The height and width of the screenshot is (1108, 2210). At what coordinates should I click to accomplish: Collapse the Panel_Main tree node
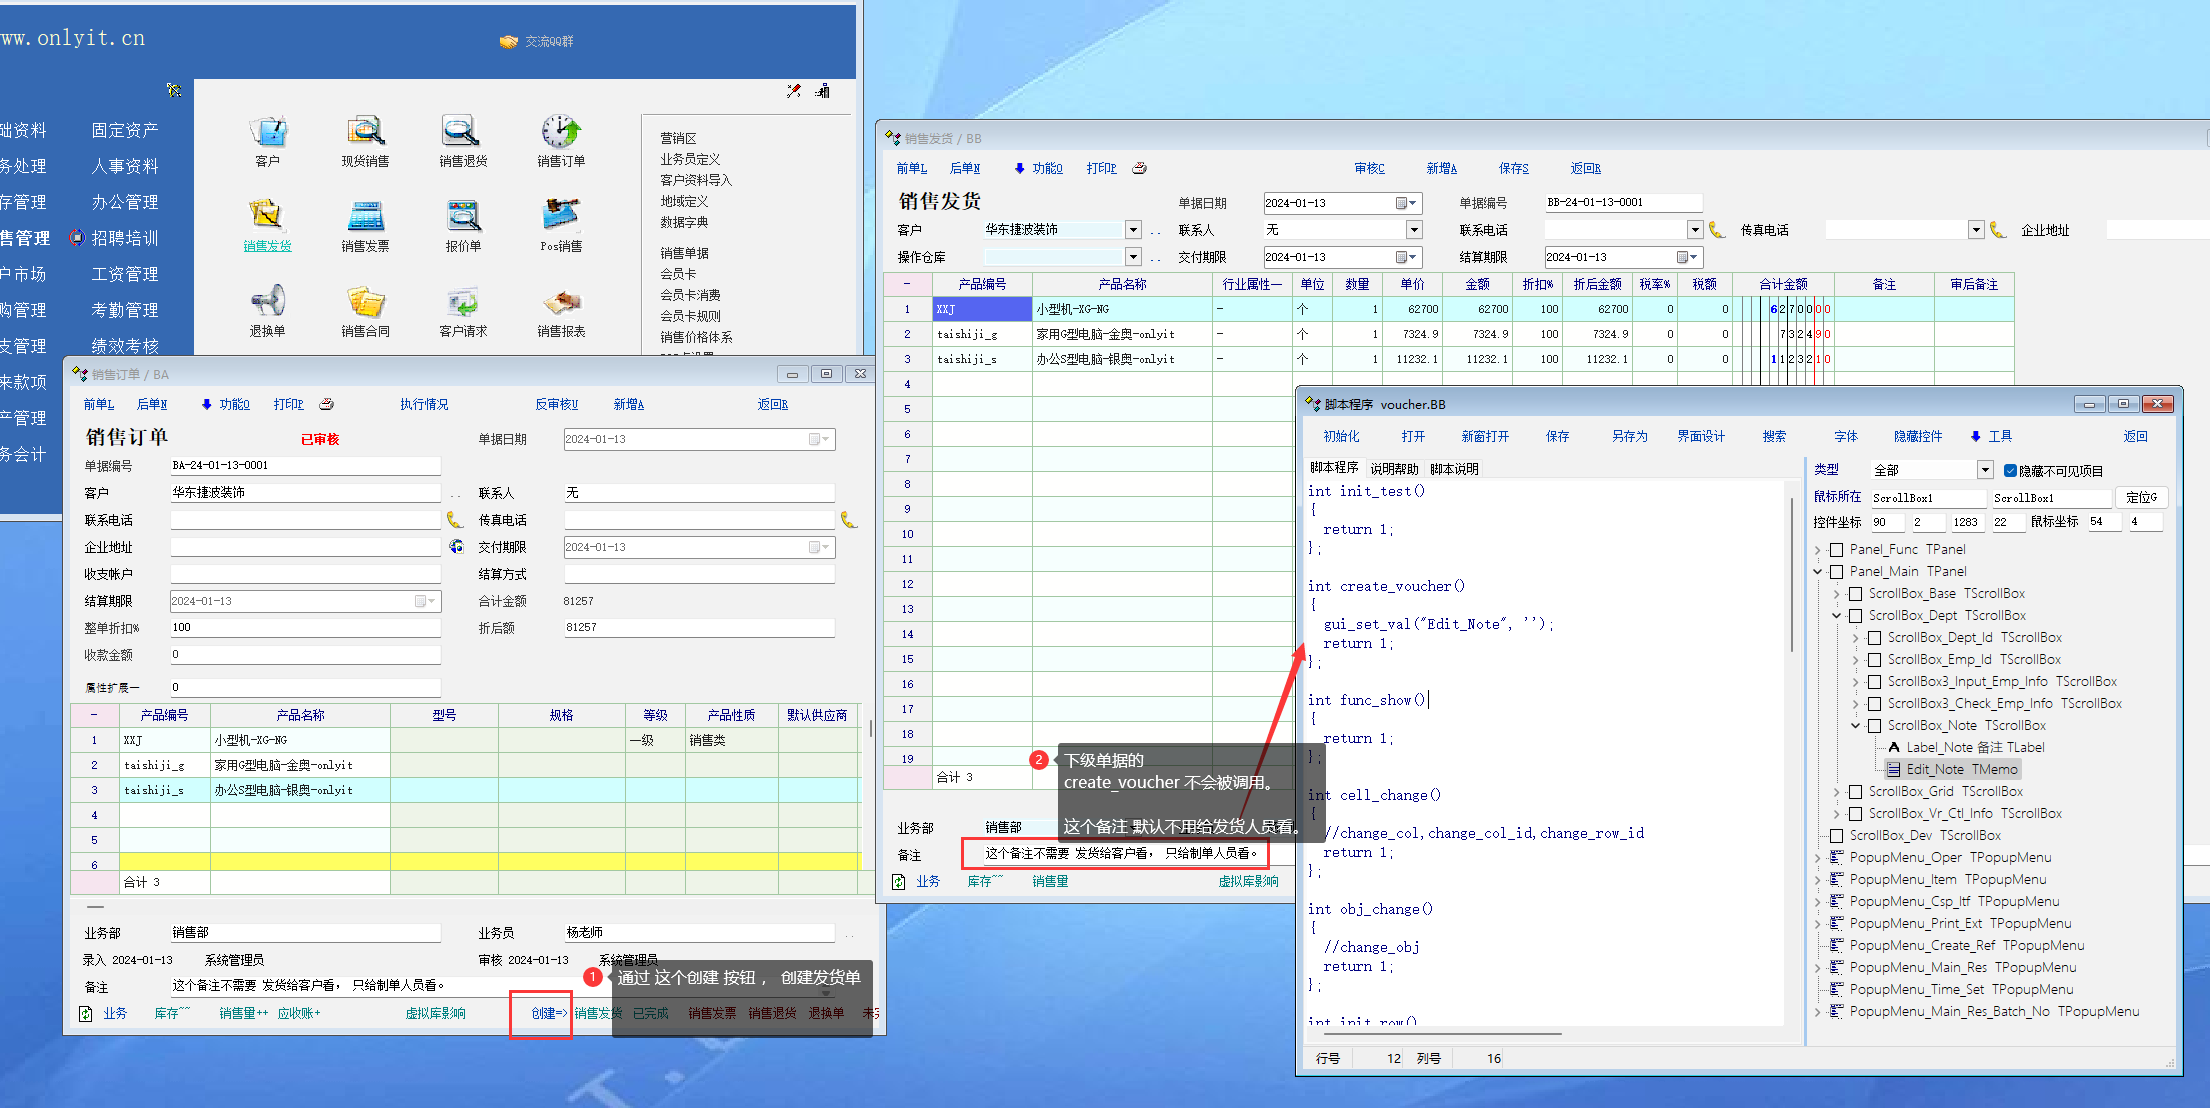click(x=1818, y=572)
